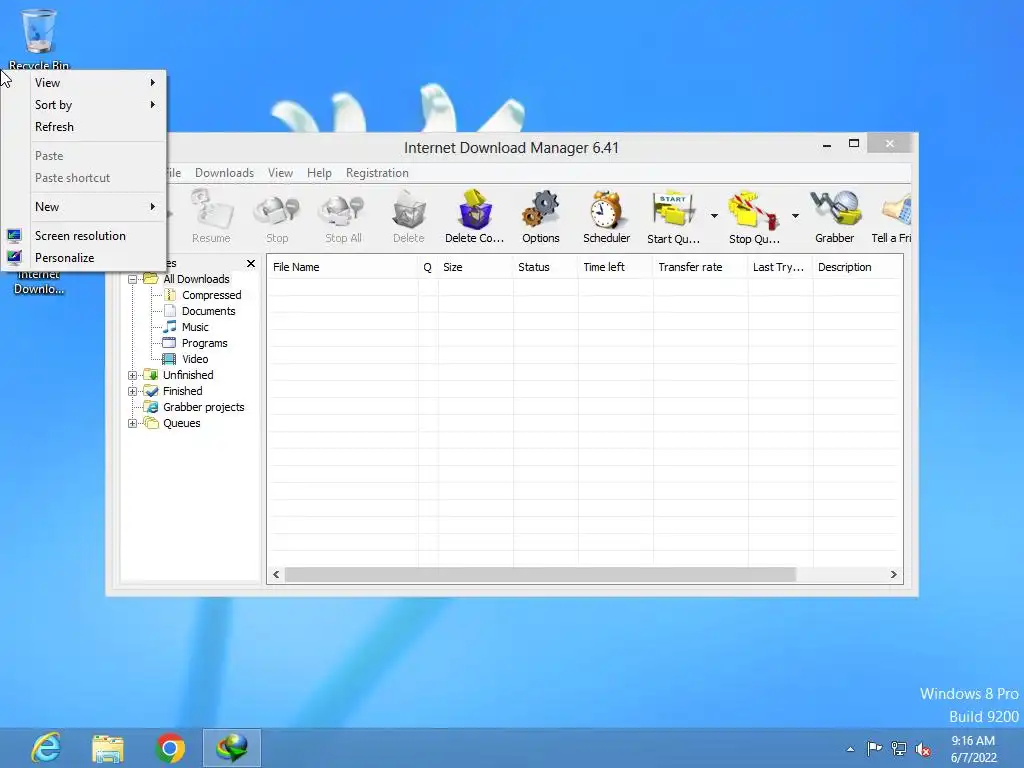Open the View menu in IDM menu bar
Image resolution: width=1024 pixels, height=768 pixels.
pos(280,172)
